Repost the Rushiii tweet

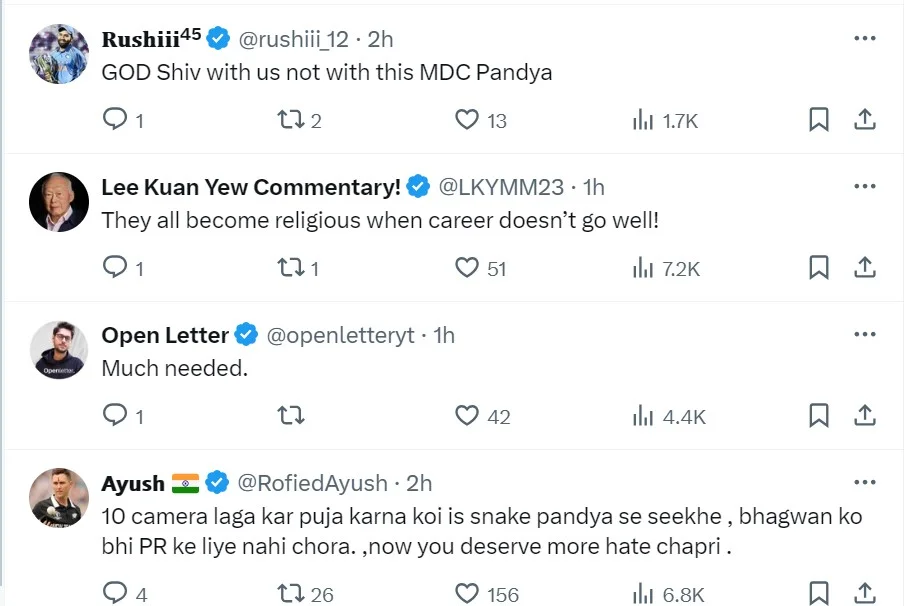coord(289,120)
